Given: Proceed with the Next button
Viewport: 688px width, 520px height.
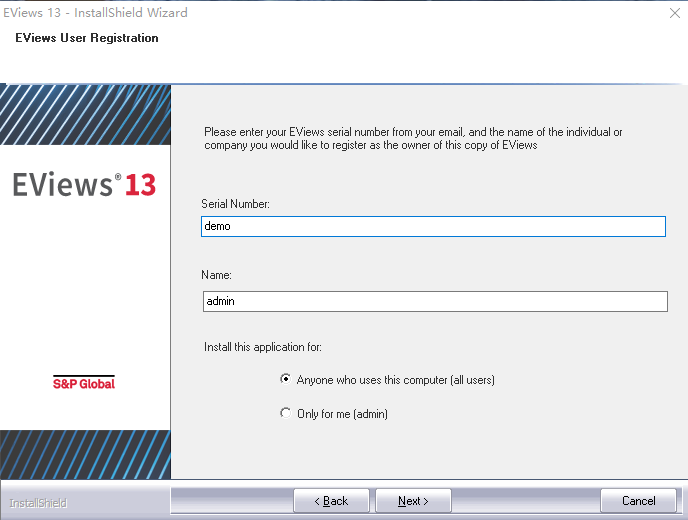Looking at the screenshot, I should tap(413, 501).
